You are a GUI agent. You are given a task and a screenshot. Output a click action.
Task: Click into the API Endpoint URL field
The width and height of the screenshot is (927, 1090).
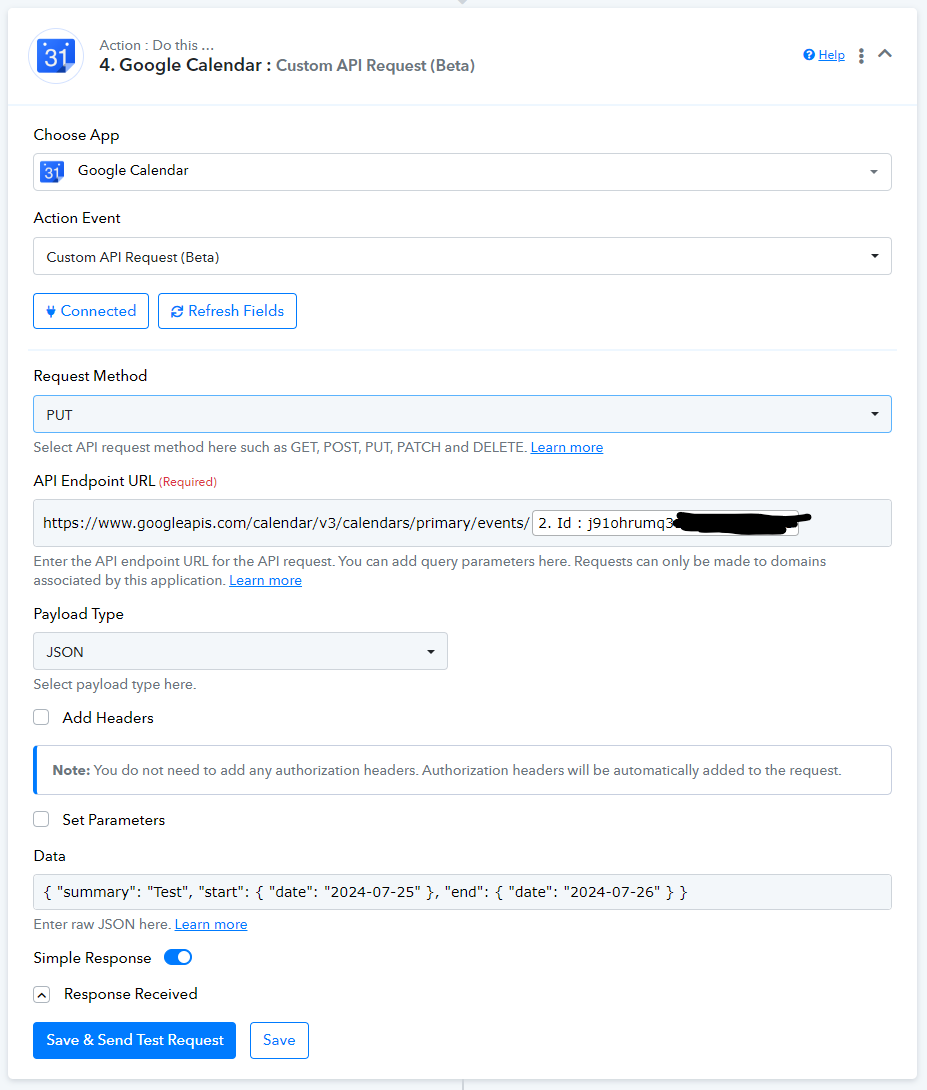462,523
